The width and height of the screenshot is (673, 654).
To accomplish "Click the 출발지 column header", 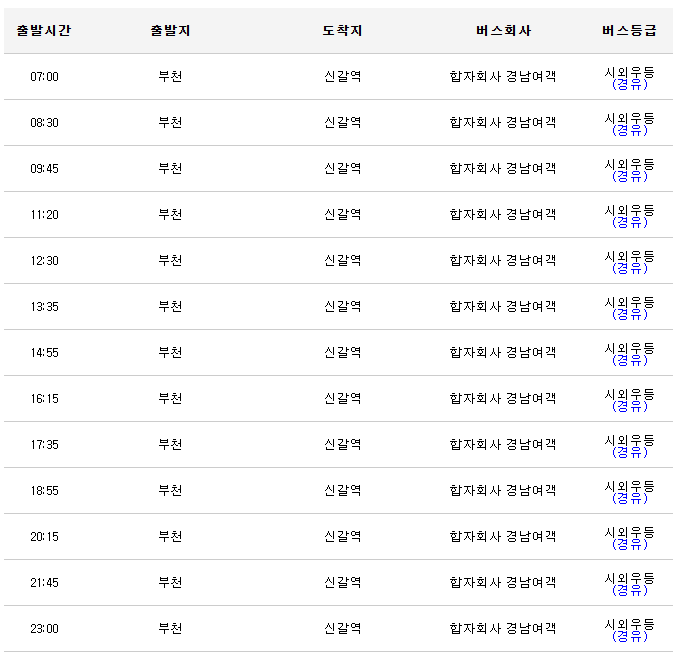I will click(x=170, y=30).
